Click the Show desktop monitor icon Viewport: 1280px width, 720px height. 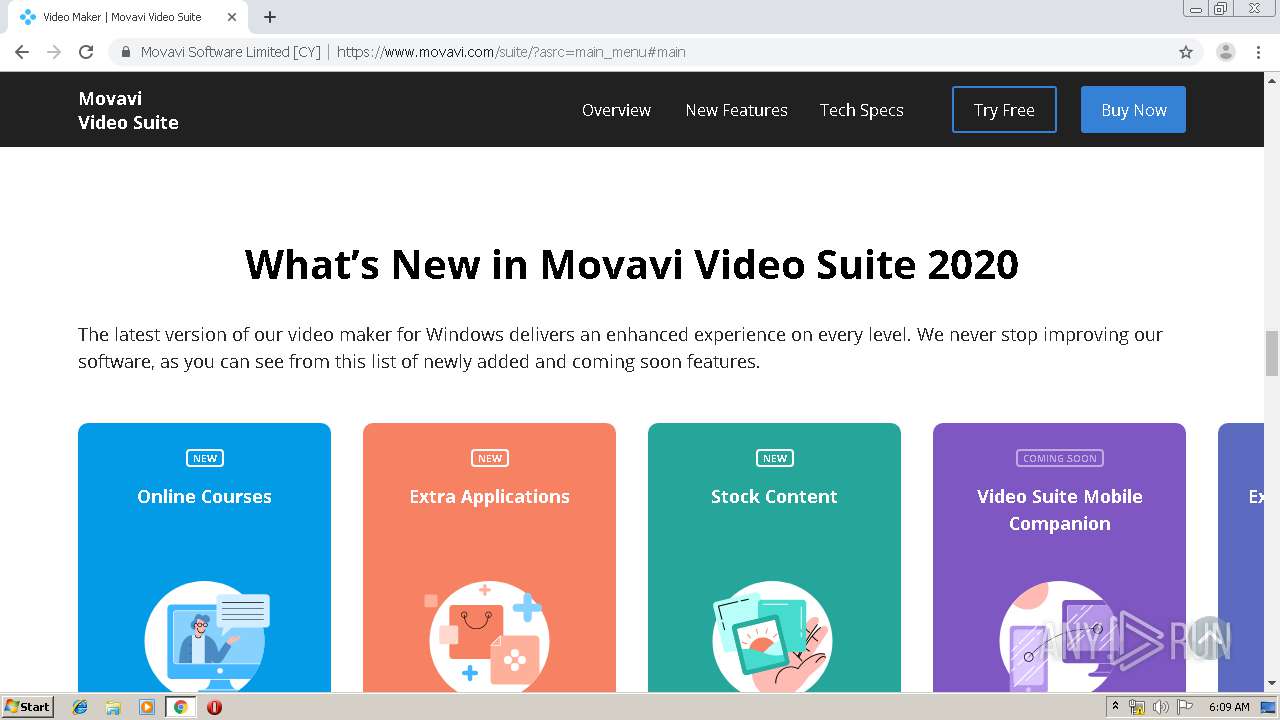pyautogui.click(x=1267, y=707)
